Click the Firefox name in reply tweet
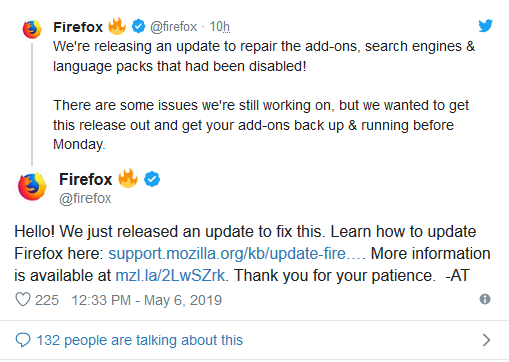Viewport: 509px width, 362px height. (86, 179)
